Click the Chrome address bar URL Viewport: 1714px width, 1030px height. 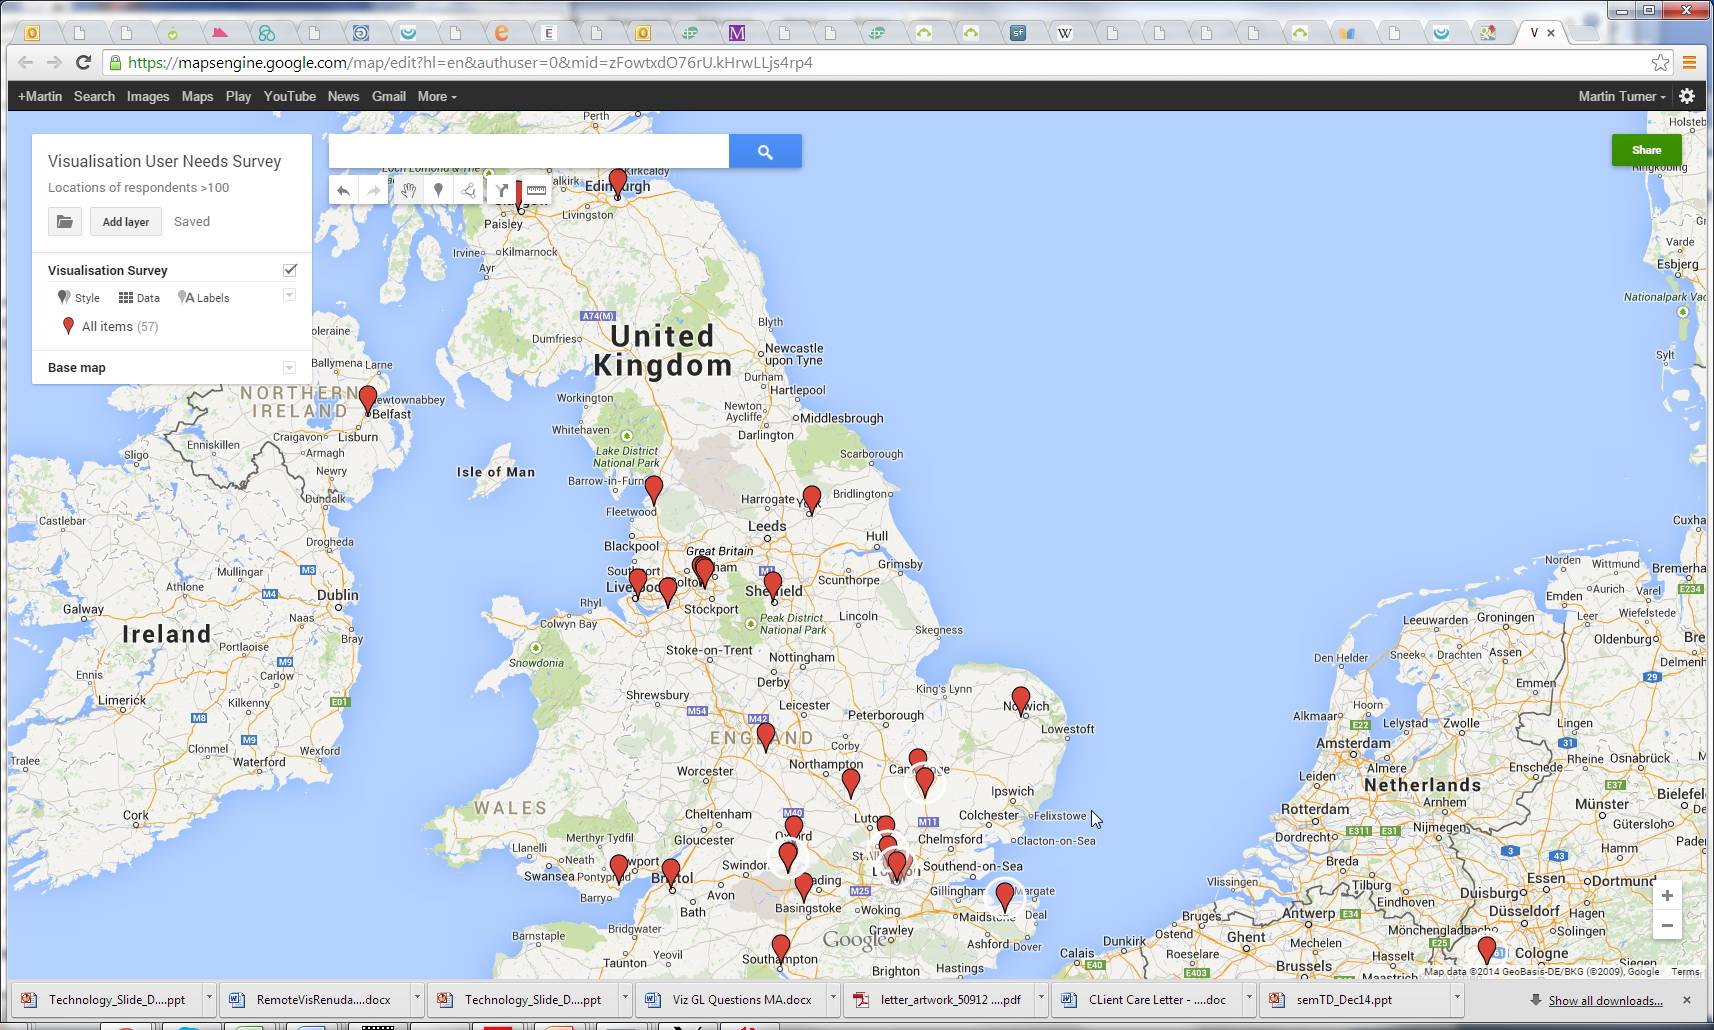pos(470,62)
